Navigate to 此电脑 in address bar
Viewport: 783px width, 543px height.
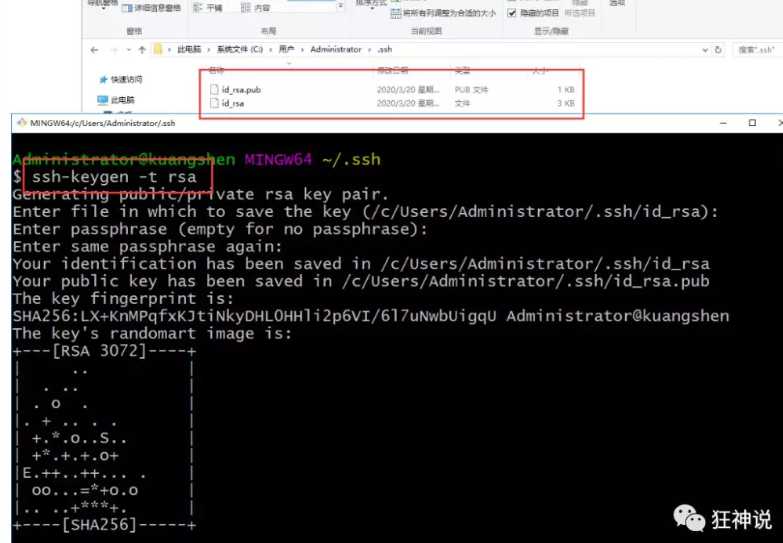(x=189, y=49)
